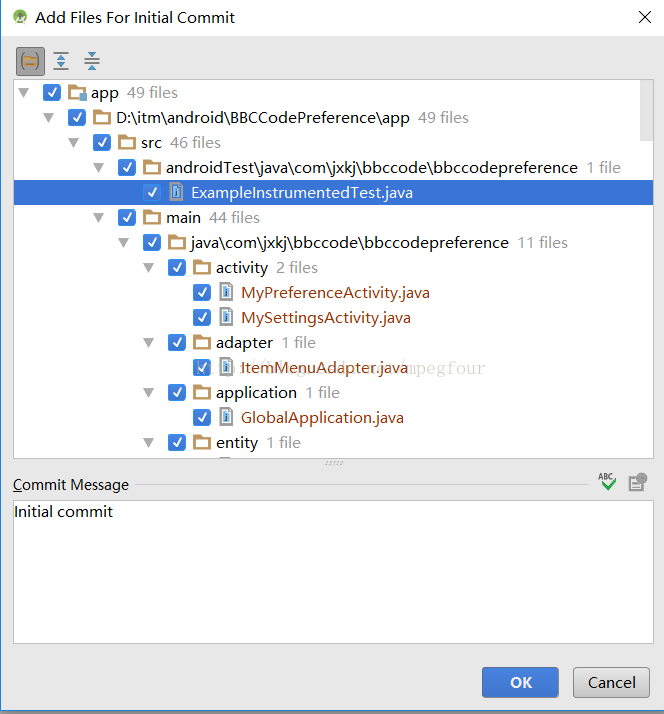The height and width of the screenshot is (714, 664).
Task: Select the 'application 1 file' row
Action: [333, 393]
